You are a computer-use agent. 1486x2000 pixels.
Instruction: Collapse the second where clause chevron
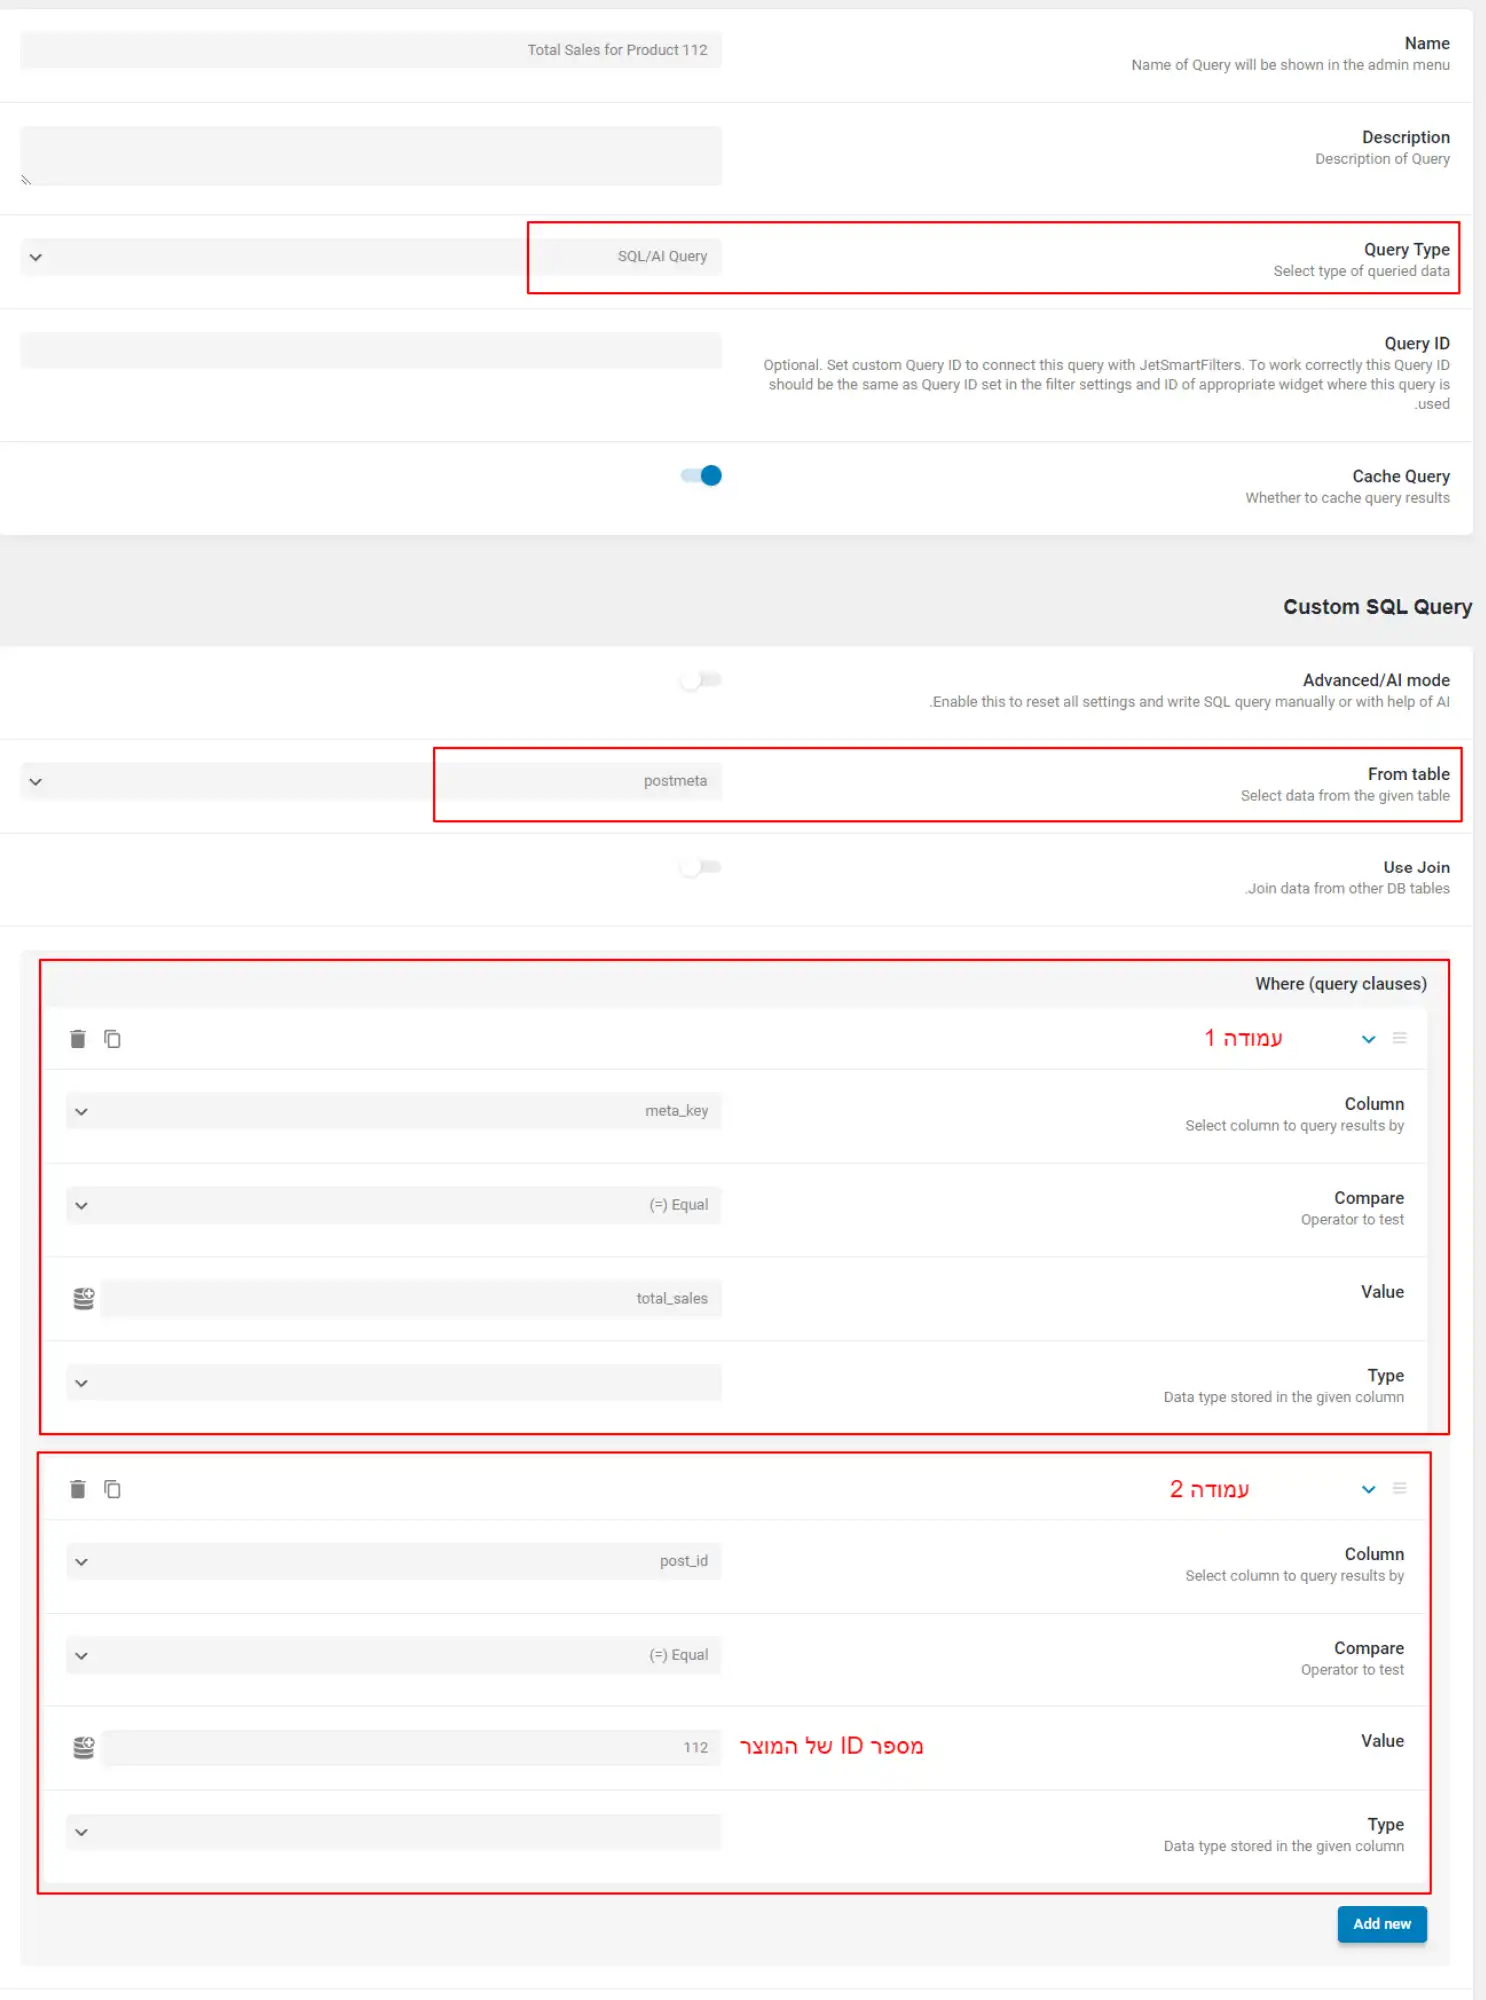[x=1369, y=1489]
